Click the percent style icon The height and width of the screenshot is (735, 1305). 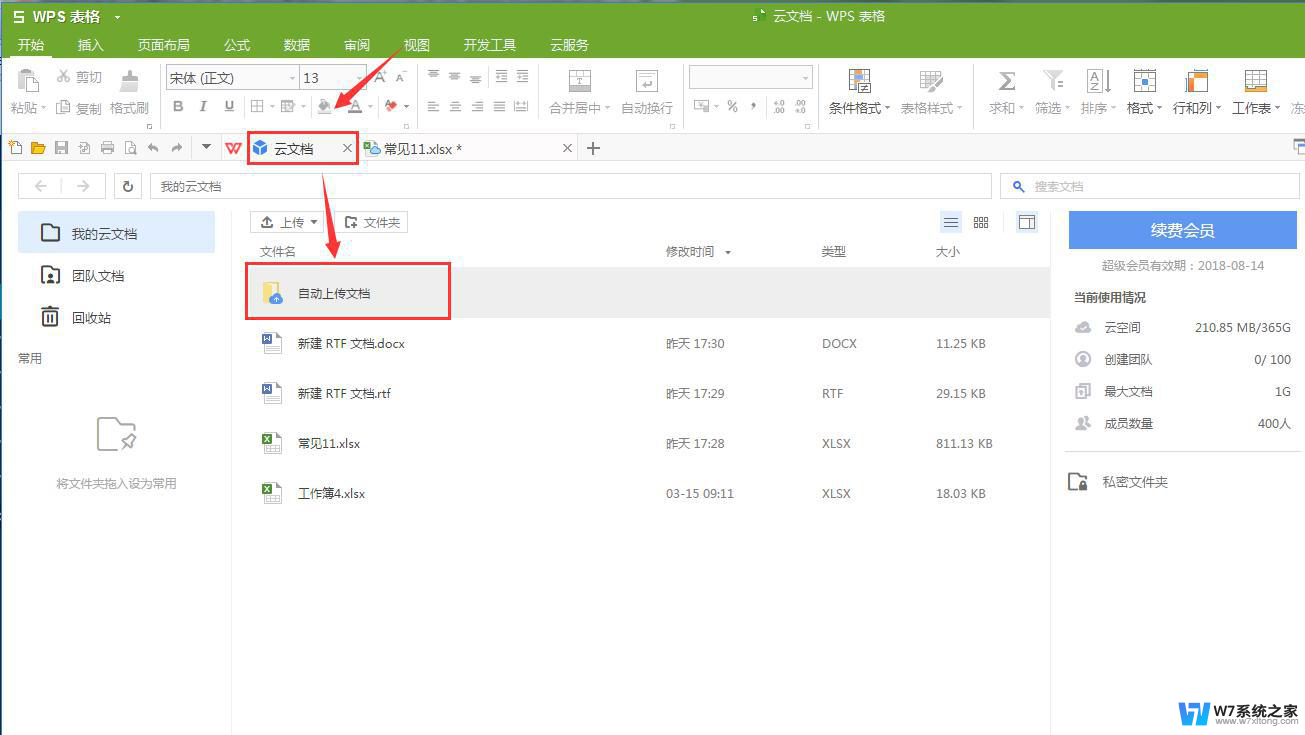click(x=732, y=107)
